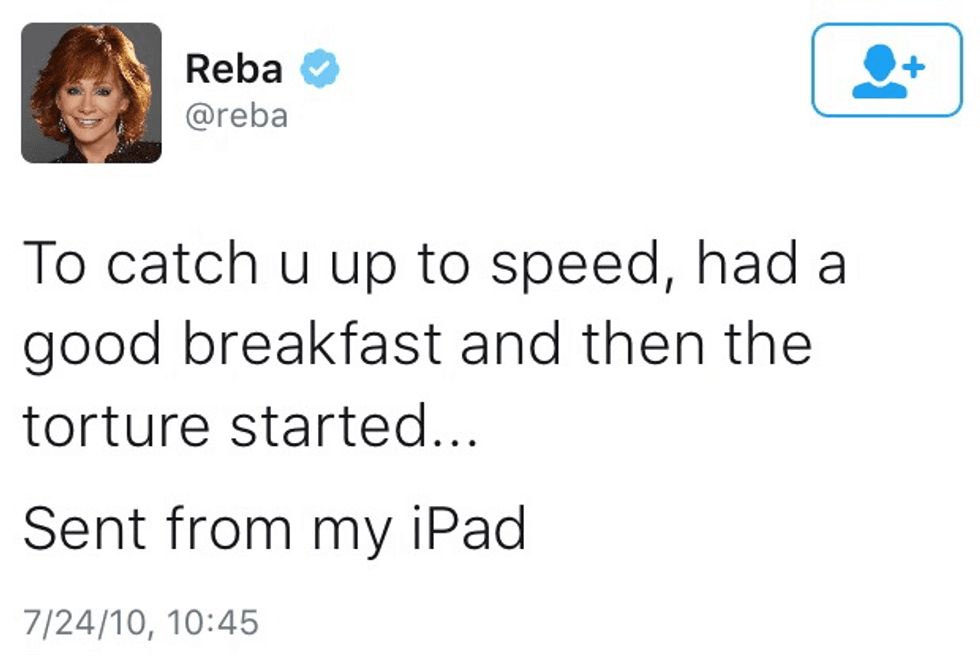Click the tweet timestamp 7/24/10, 10:45
This screenshot has width=980, height=669.
140,622
